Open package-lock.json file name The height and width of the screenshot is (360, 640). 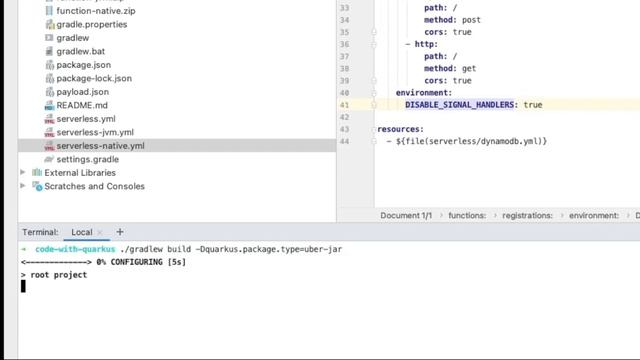pyautogui.click(x=94, y=78)
